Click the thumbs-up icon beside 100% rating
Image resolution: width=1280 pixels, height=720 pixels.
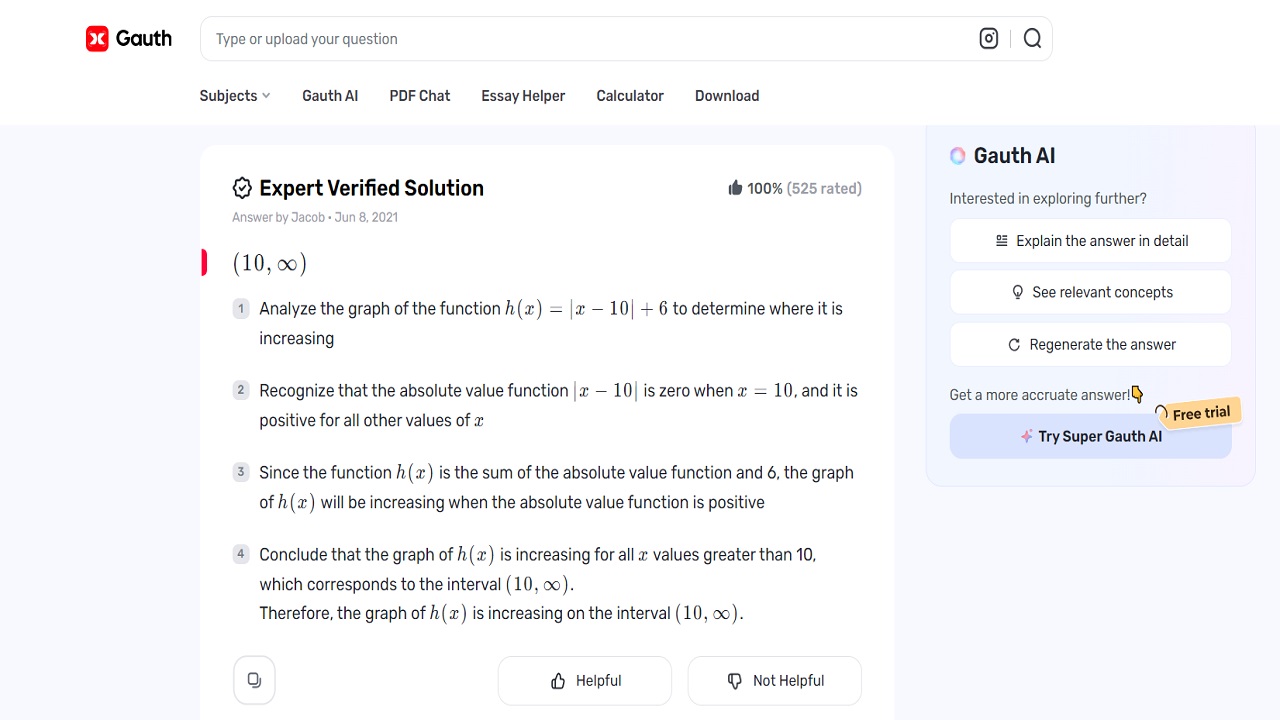pyautogui.click(x=735, y=188)
